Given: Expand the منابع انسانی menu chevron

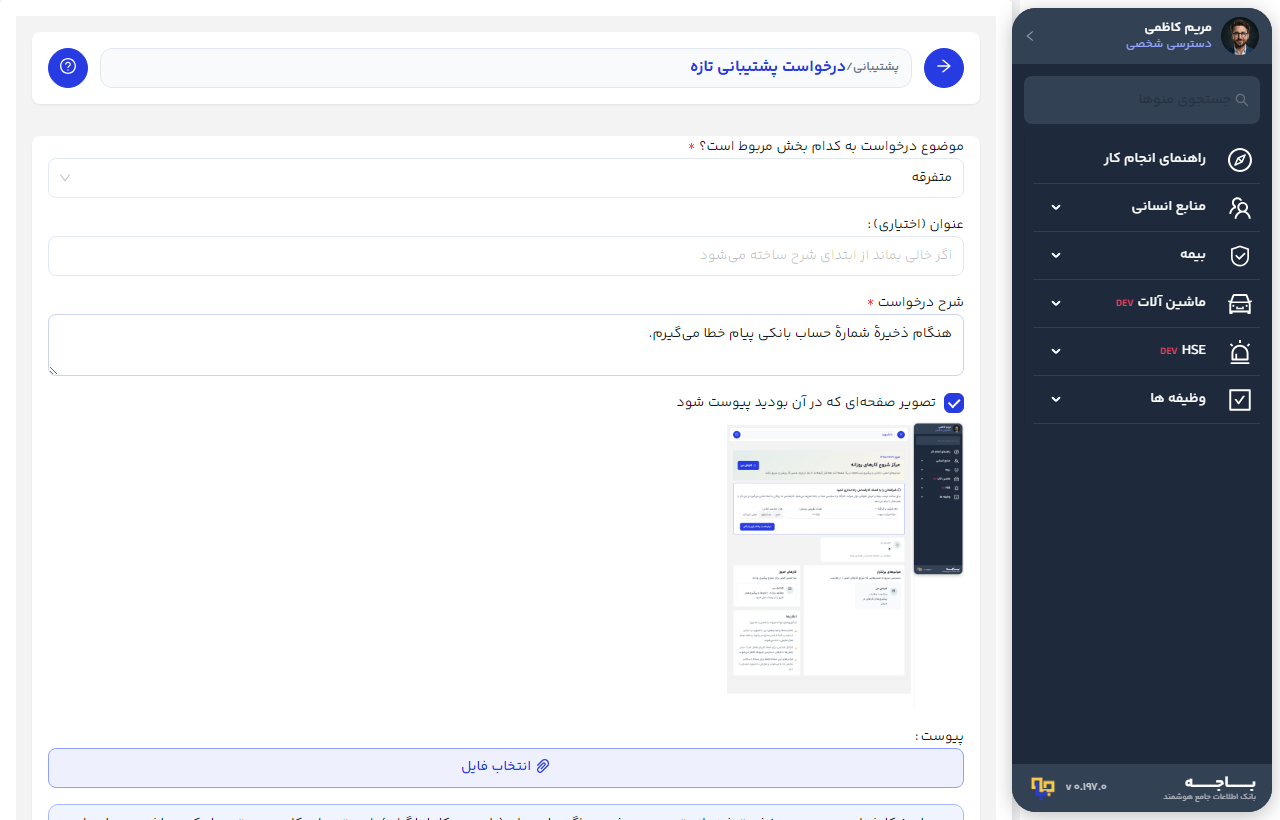Looking at the screenshot, I should (x=1056, y=208).
